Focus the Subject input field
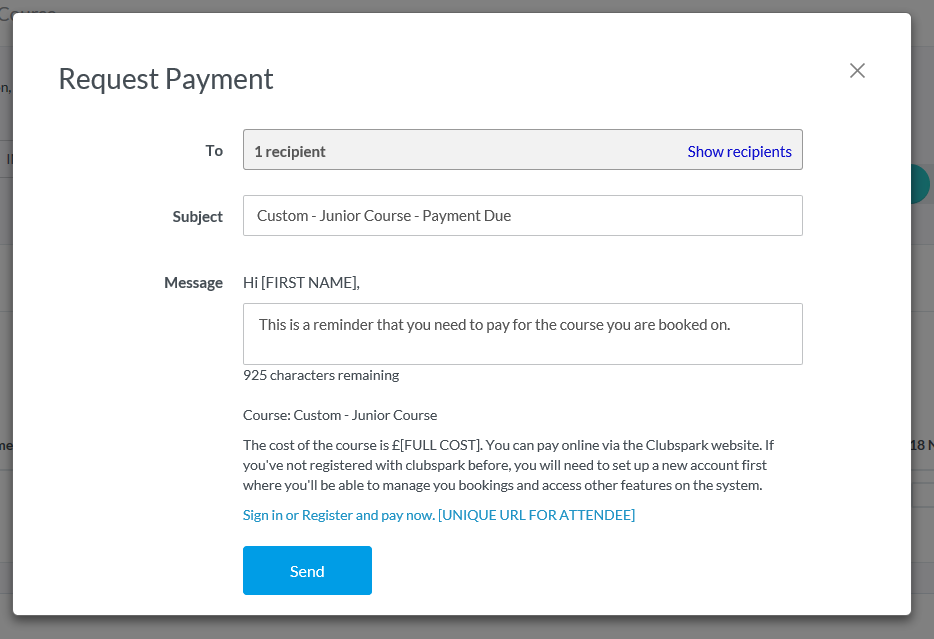 click(522, 216)
